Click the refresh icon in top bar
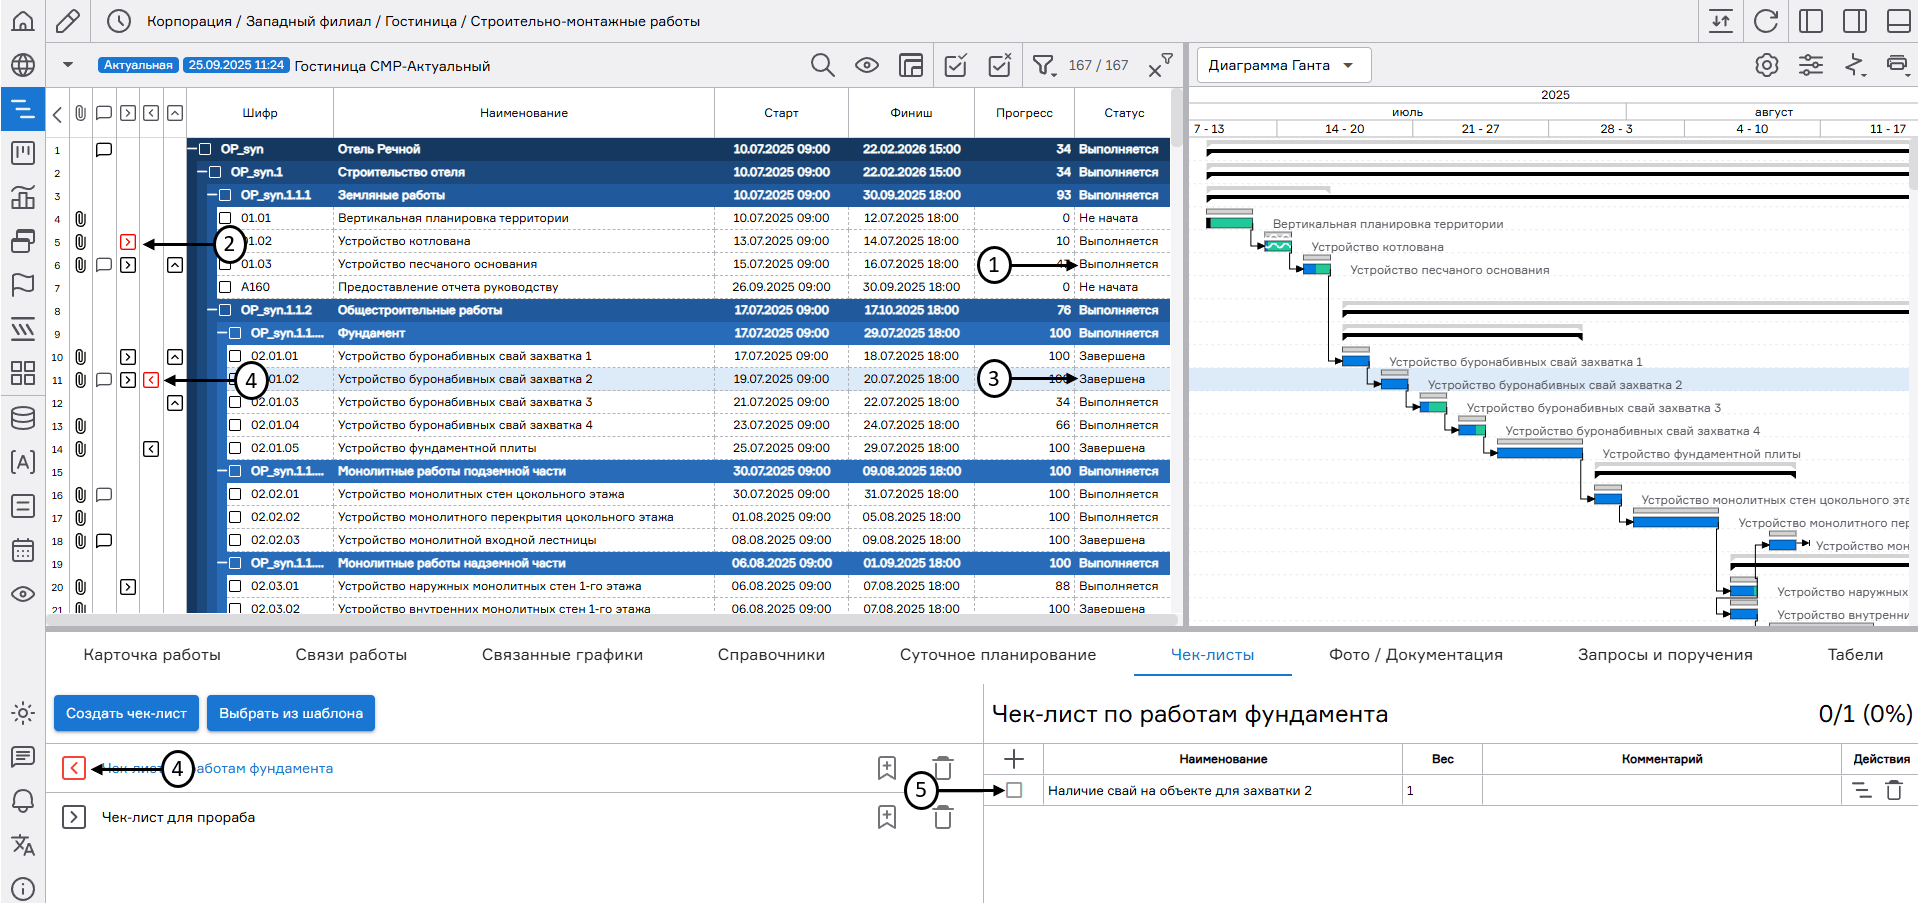The height and width of the screenshot is (903, 1918). tap(1766, 21)
